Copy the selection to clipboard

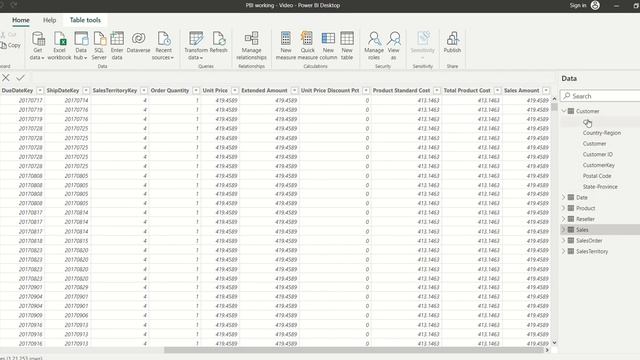[11, 45]
